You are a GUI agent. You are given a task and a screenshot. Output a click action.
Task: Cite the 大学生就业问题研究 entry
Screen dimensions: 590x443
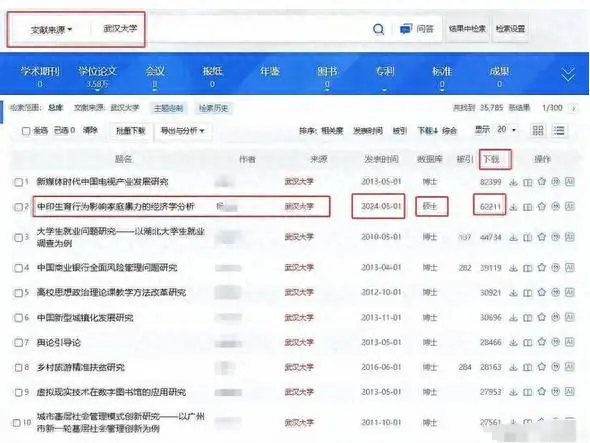pos(555,237)
